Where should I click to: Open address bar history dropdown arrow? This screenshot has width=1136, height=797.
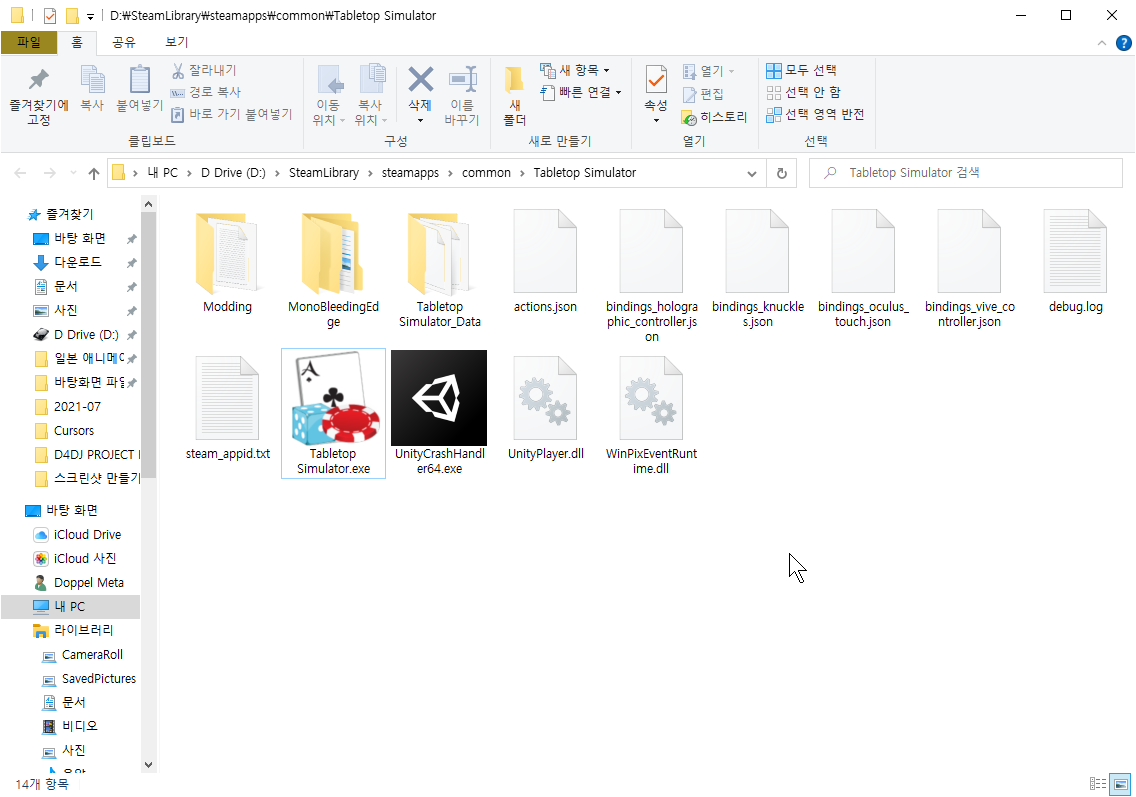tap(752, 173)
